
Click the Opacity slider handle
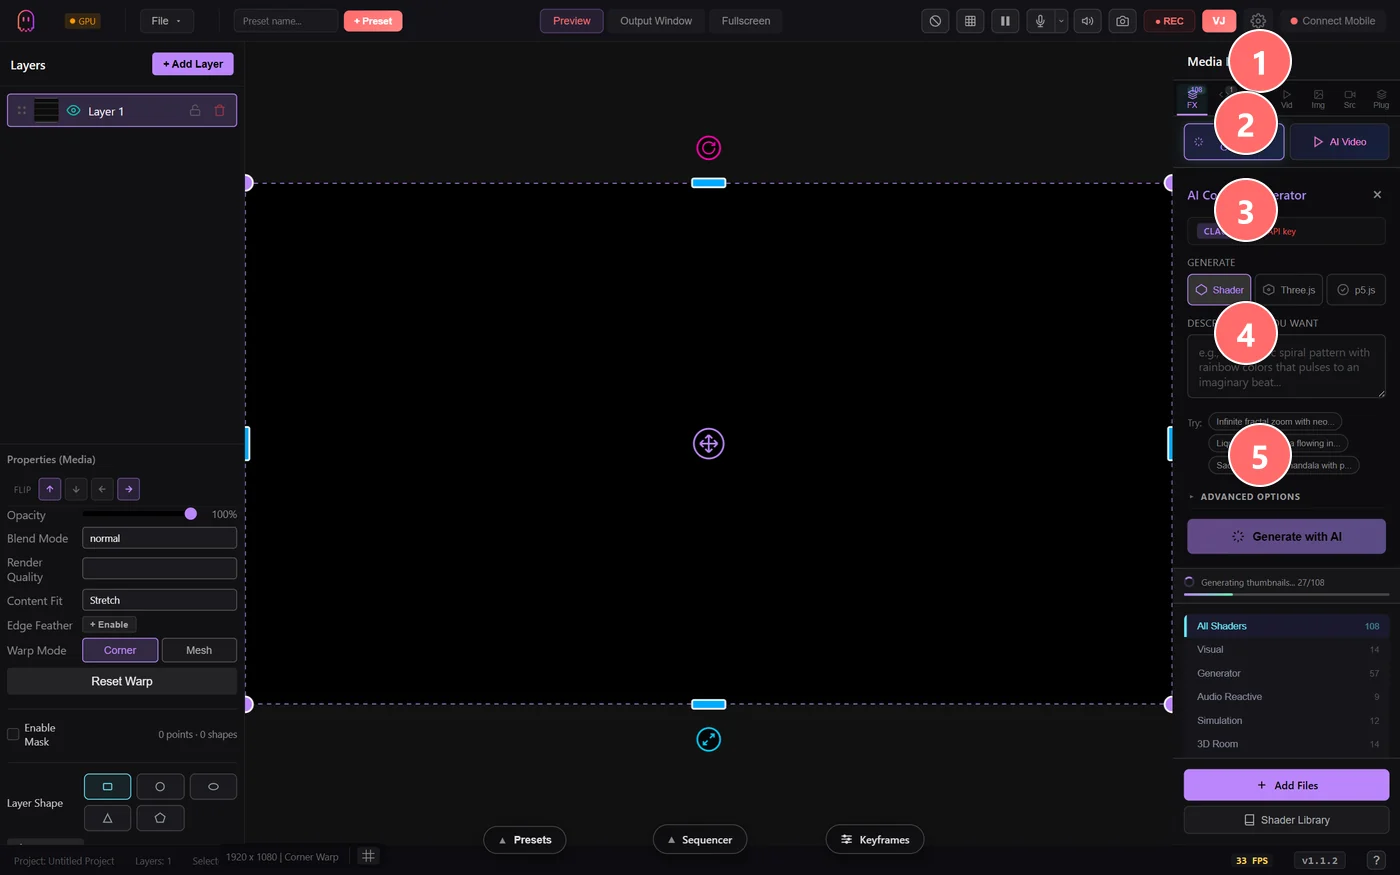point(191,514)
